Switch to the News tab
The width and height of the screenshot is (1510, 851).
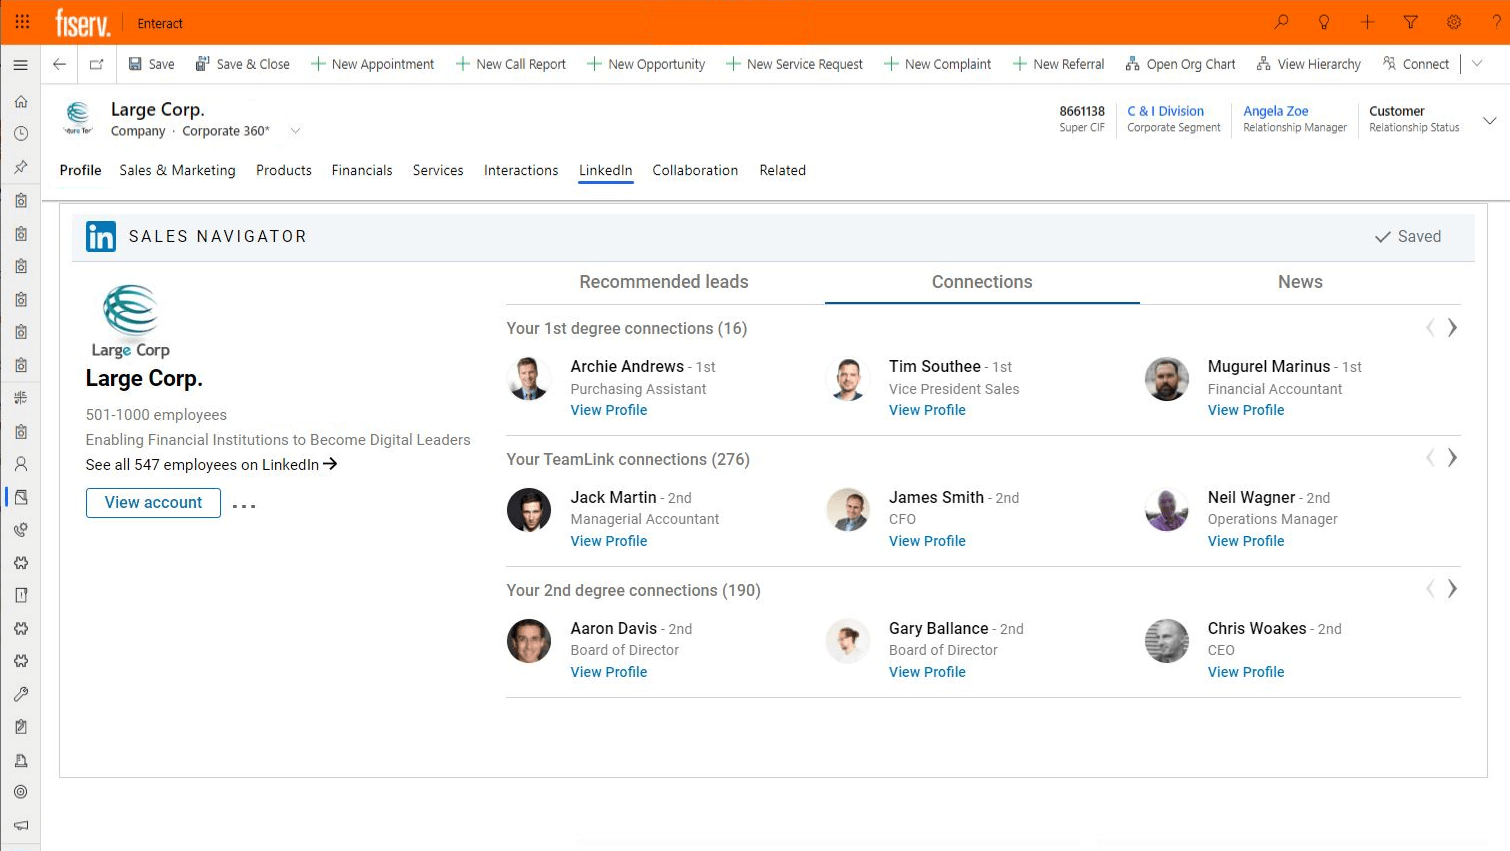pyautogui.click(x=1300, y=282)
